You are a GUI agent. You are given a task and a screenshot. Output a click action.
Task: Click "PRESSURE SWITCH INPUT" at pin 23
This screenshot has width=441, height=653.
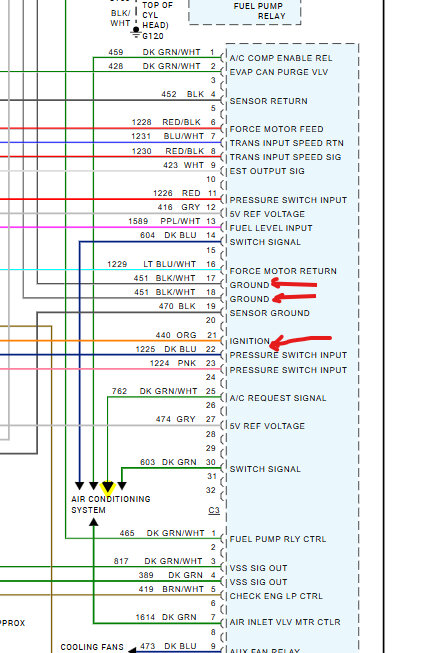(x=288, y=370)
